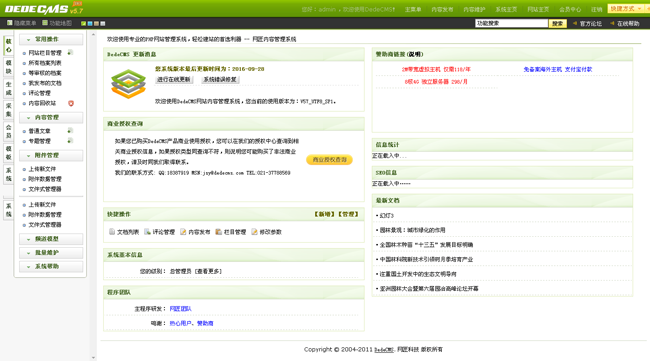Collapse the 附件管理 sidebar section
The height and width of the screenshot is (361, 650).
click(51, 155)
